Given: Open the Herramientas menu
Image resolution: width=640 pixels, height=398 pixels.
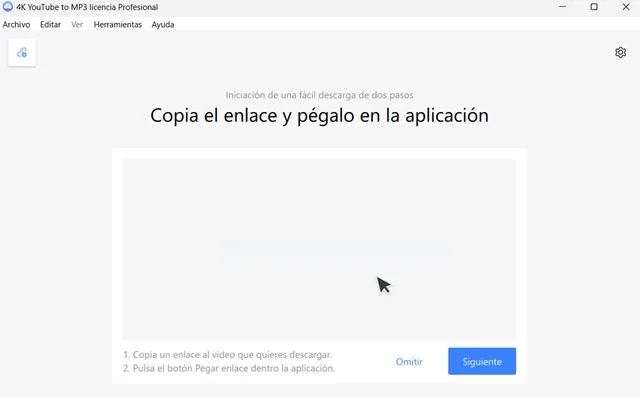Looking at the screenshot, I should [118, 24].
